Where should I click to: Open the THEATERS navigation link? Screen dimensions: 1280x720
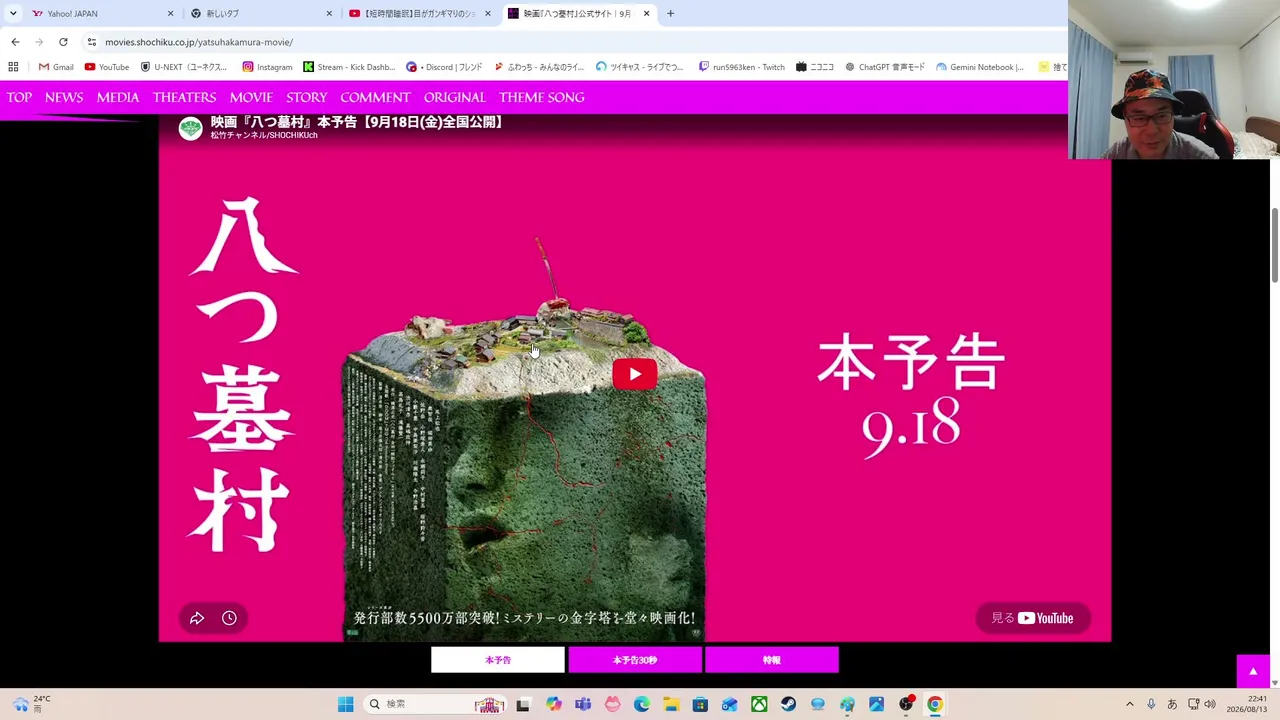(184, 97)
